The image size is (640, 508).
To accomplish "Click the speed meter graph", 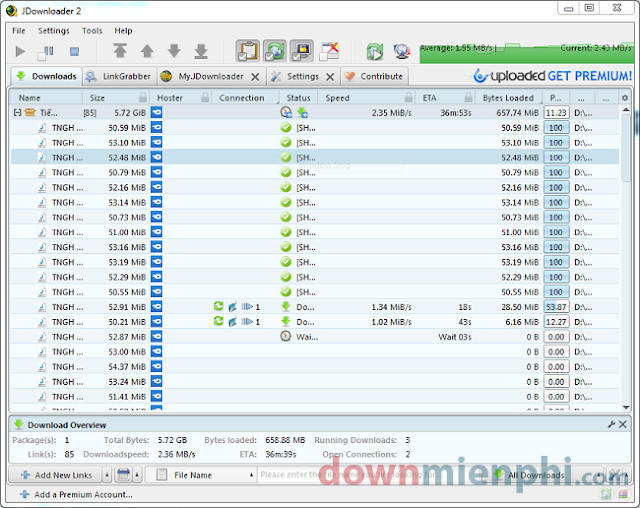I will (527, 53).
